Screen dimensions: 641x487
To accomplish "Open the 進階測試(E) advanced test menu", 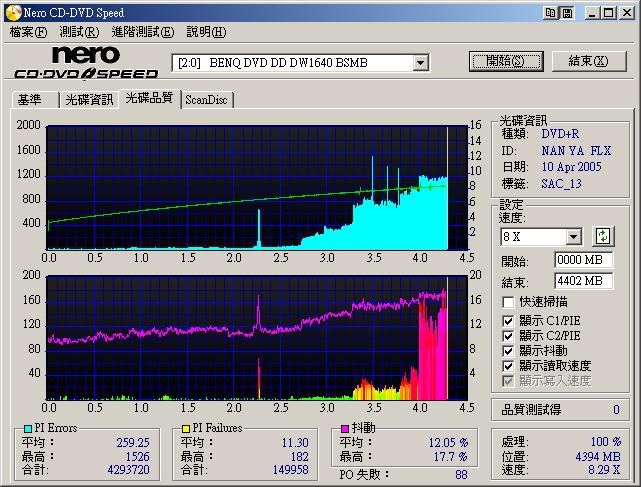I will pos(143,32).
